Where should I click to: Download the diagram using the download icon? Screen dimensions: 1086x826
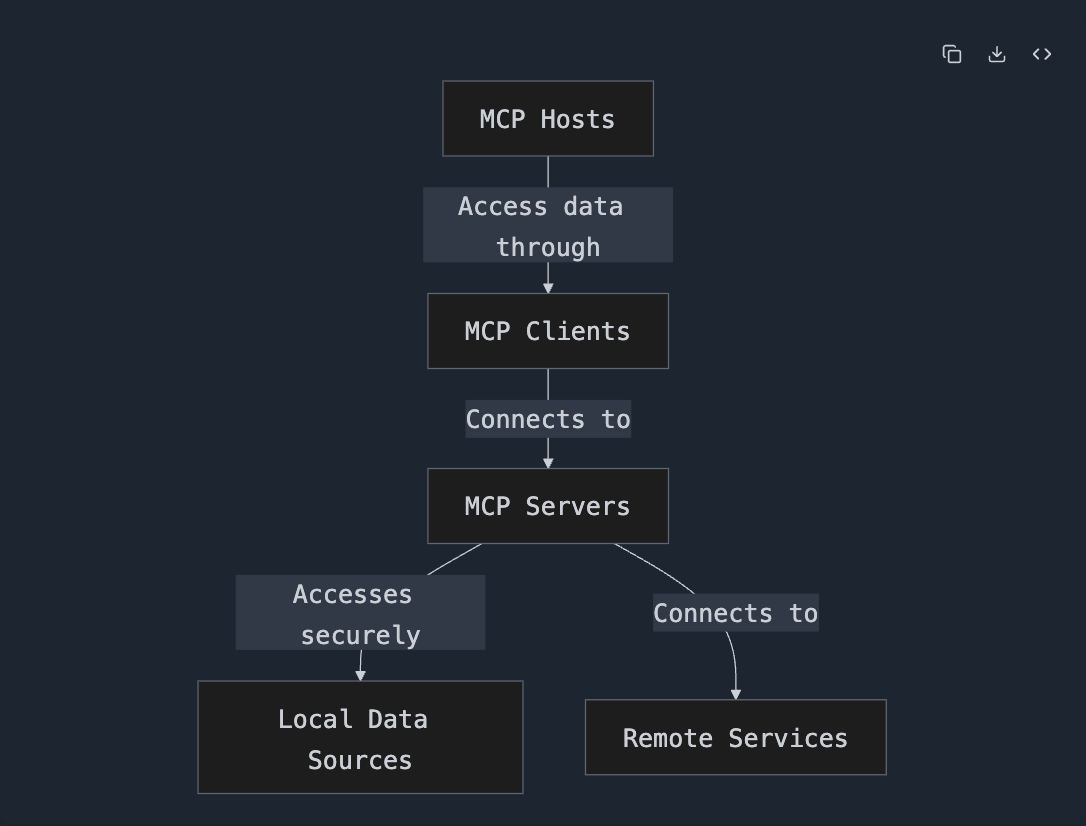(x=997, y=54)
